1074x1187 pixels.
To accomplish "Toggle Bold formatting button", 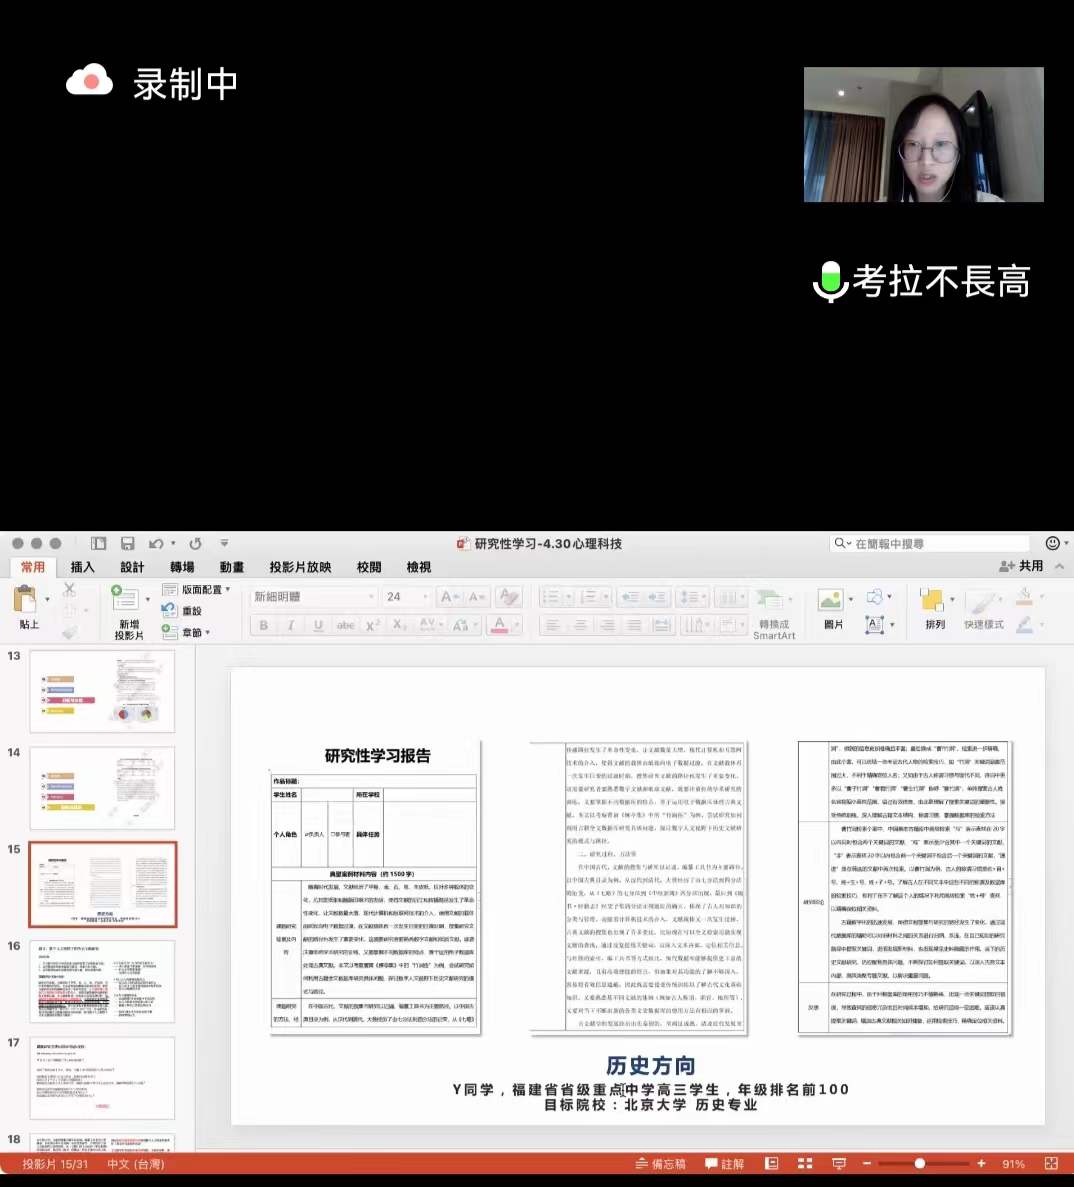I will tap(264, 625).
